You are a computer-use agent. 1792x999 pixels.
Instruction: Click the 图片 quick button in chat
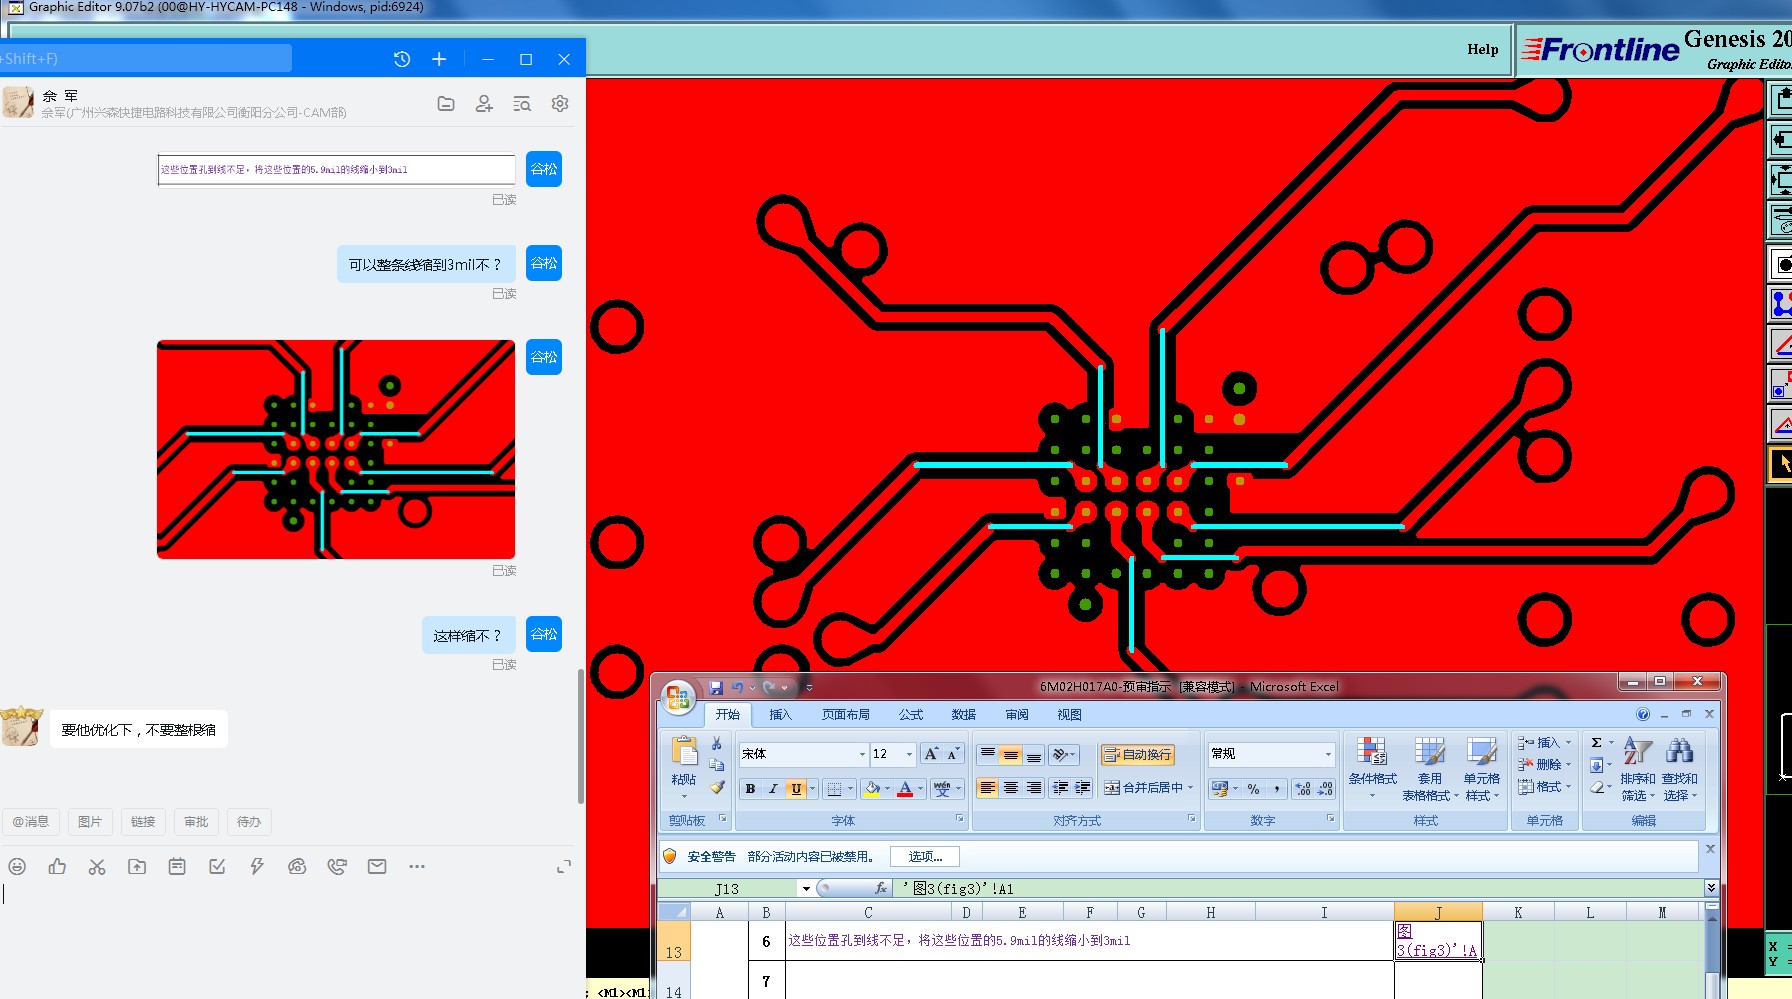(90, 822)
